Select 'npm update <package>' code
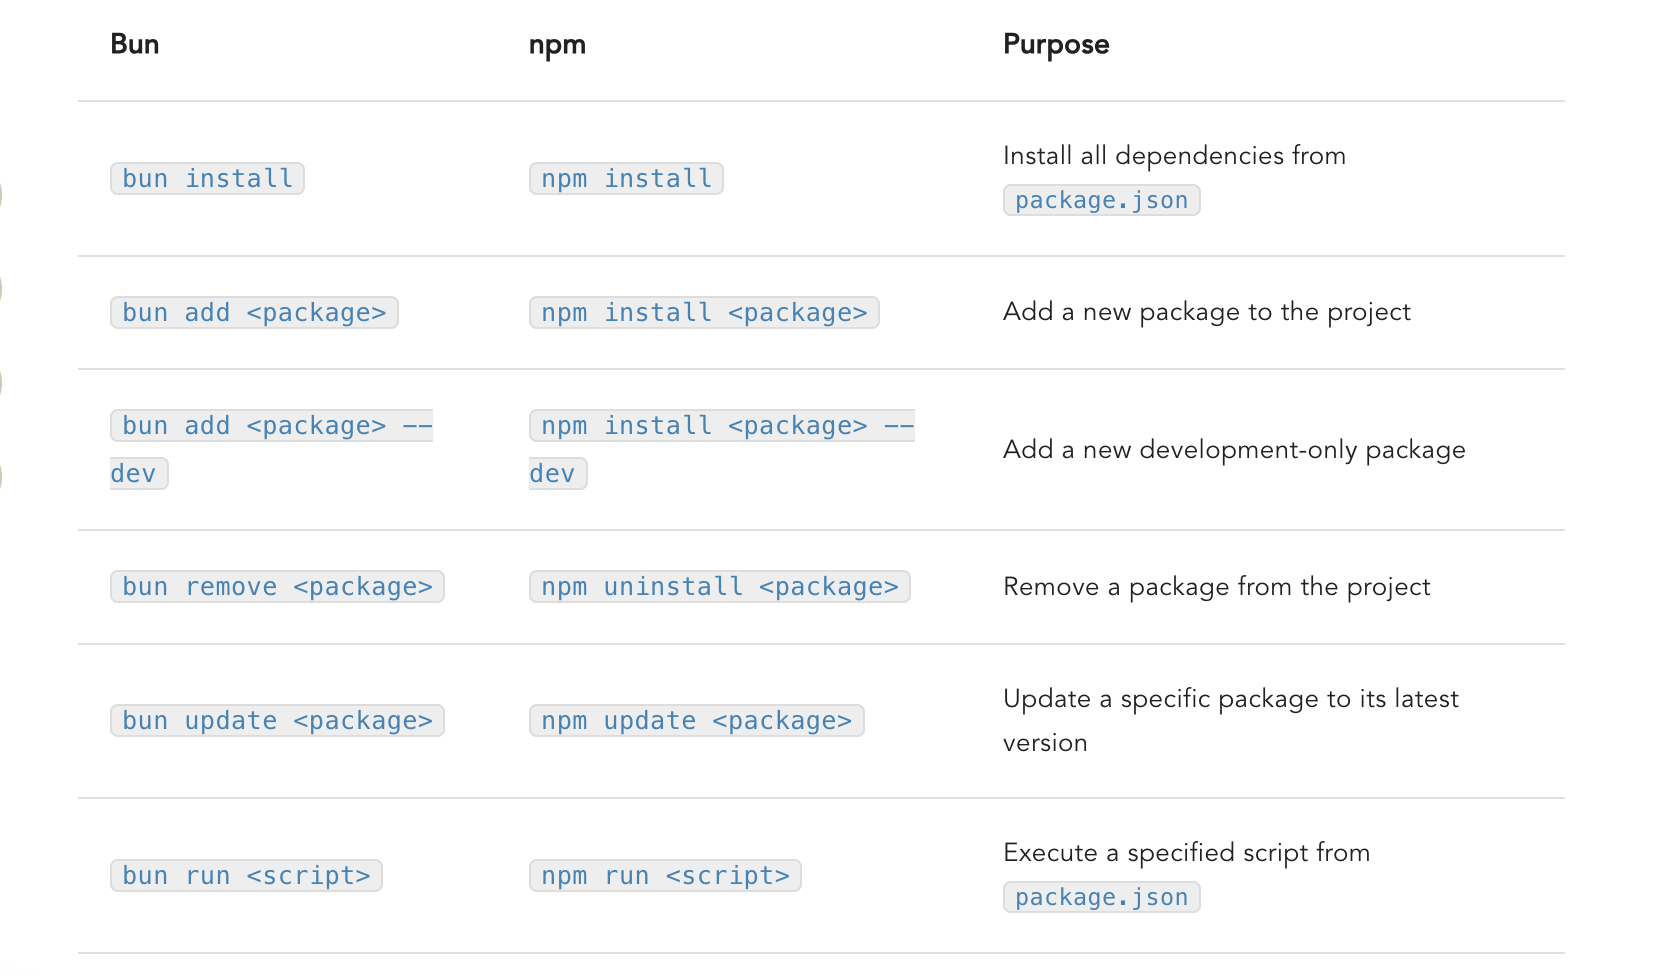Viewport: 1656px width, 976px height. [x=697, y=721]
